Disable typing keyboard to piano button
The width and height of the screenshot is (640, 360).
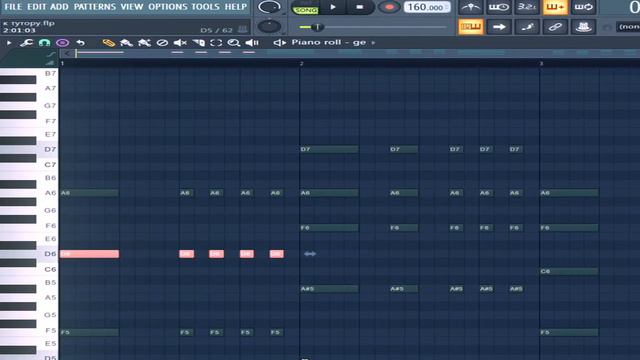(471, 27)
